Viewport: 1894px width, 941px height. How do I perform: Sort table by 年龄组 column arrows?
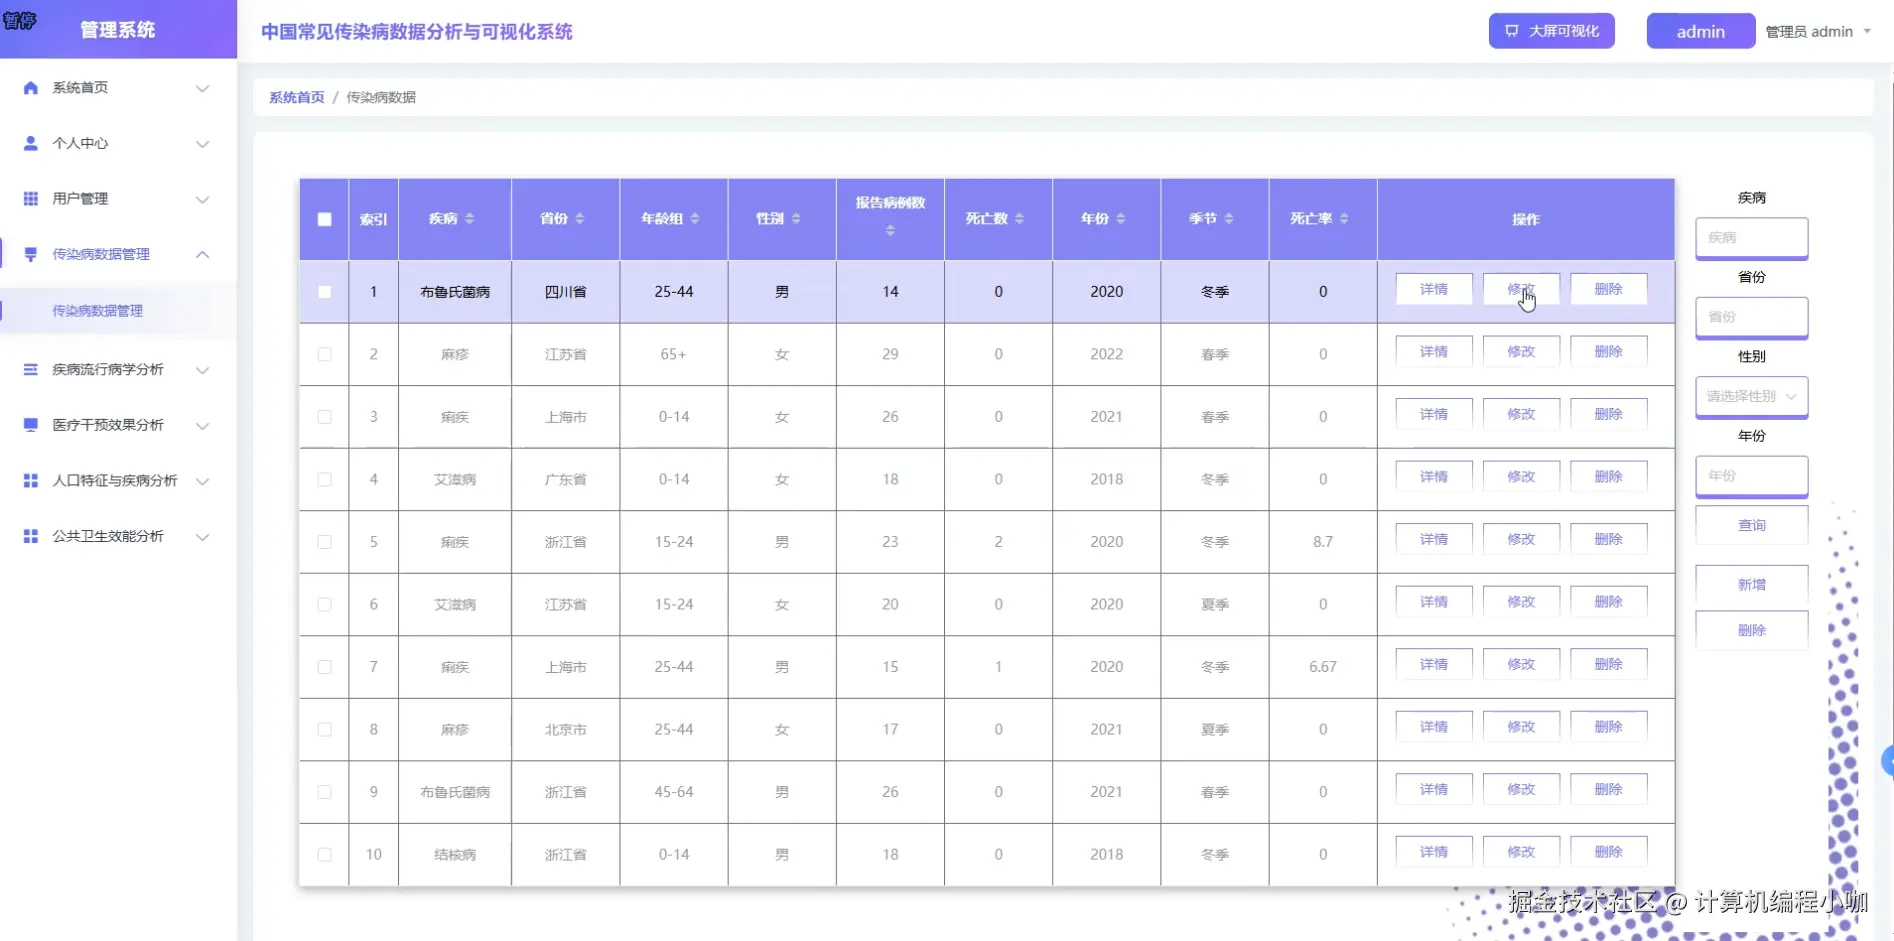click(695, 219)
